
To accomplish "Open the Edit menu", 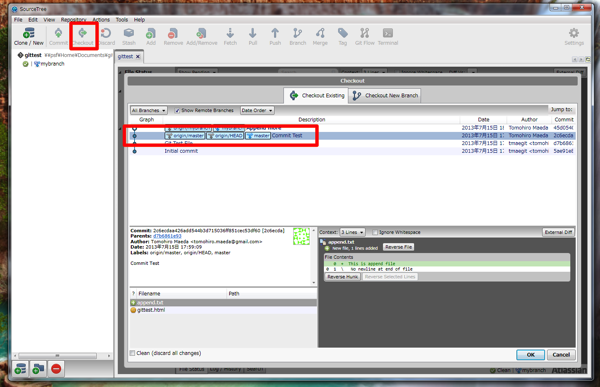I will pos(33,20).
